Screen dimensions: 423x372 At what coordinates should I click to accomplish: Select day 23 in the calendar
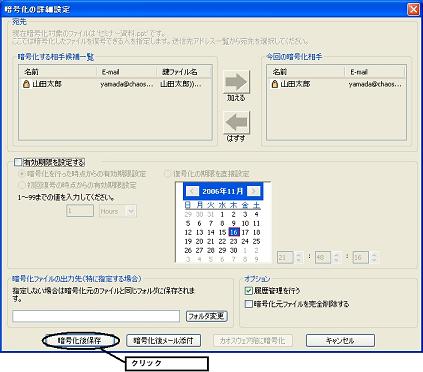(x=234, y=241)
